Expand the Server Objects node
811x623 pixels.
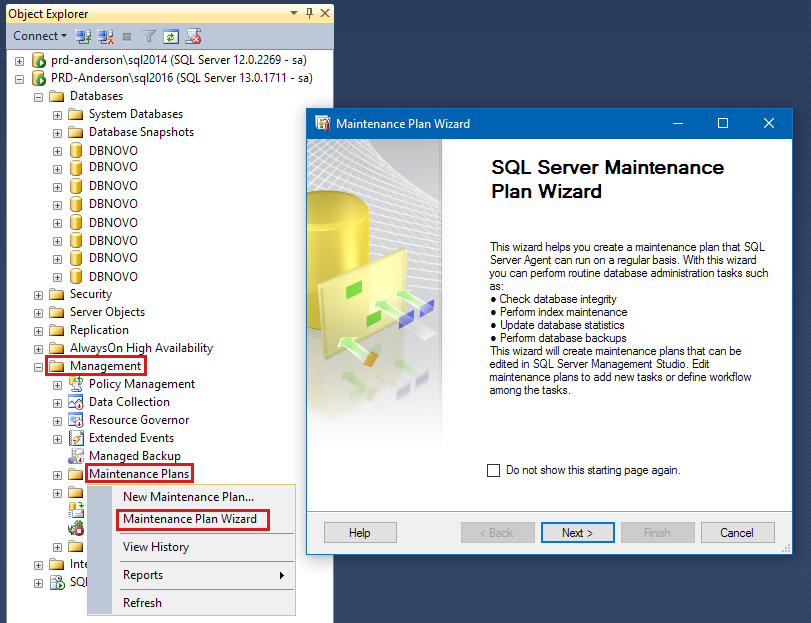[x=38, y=313]
